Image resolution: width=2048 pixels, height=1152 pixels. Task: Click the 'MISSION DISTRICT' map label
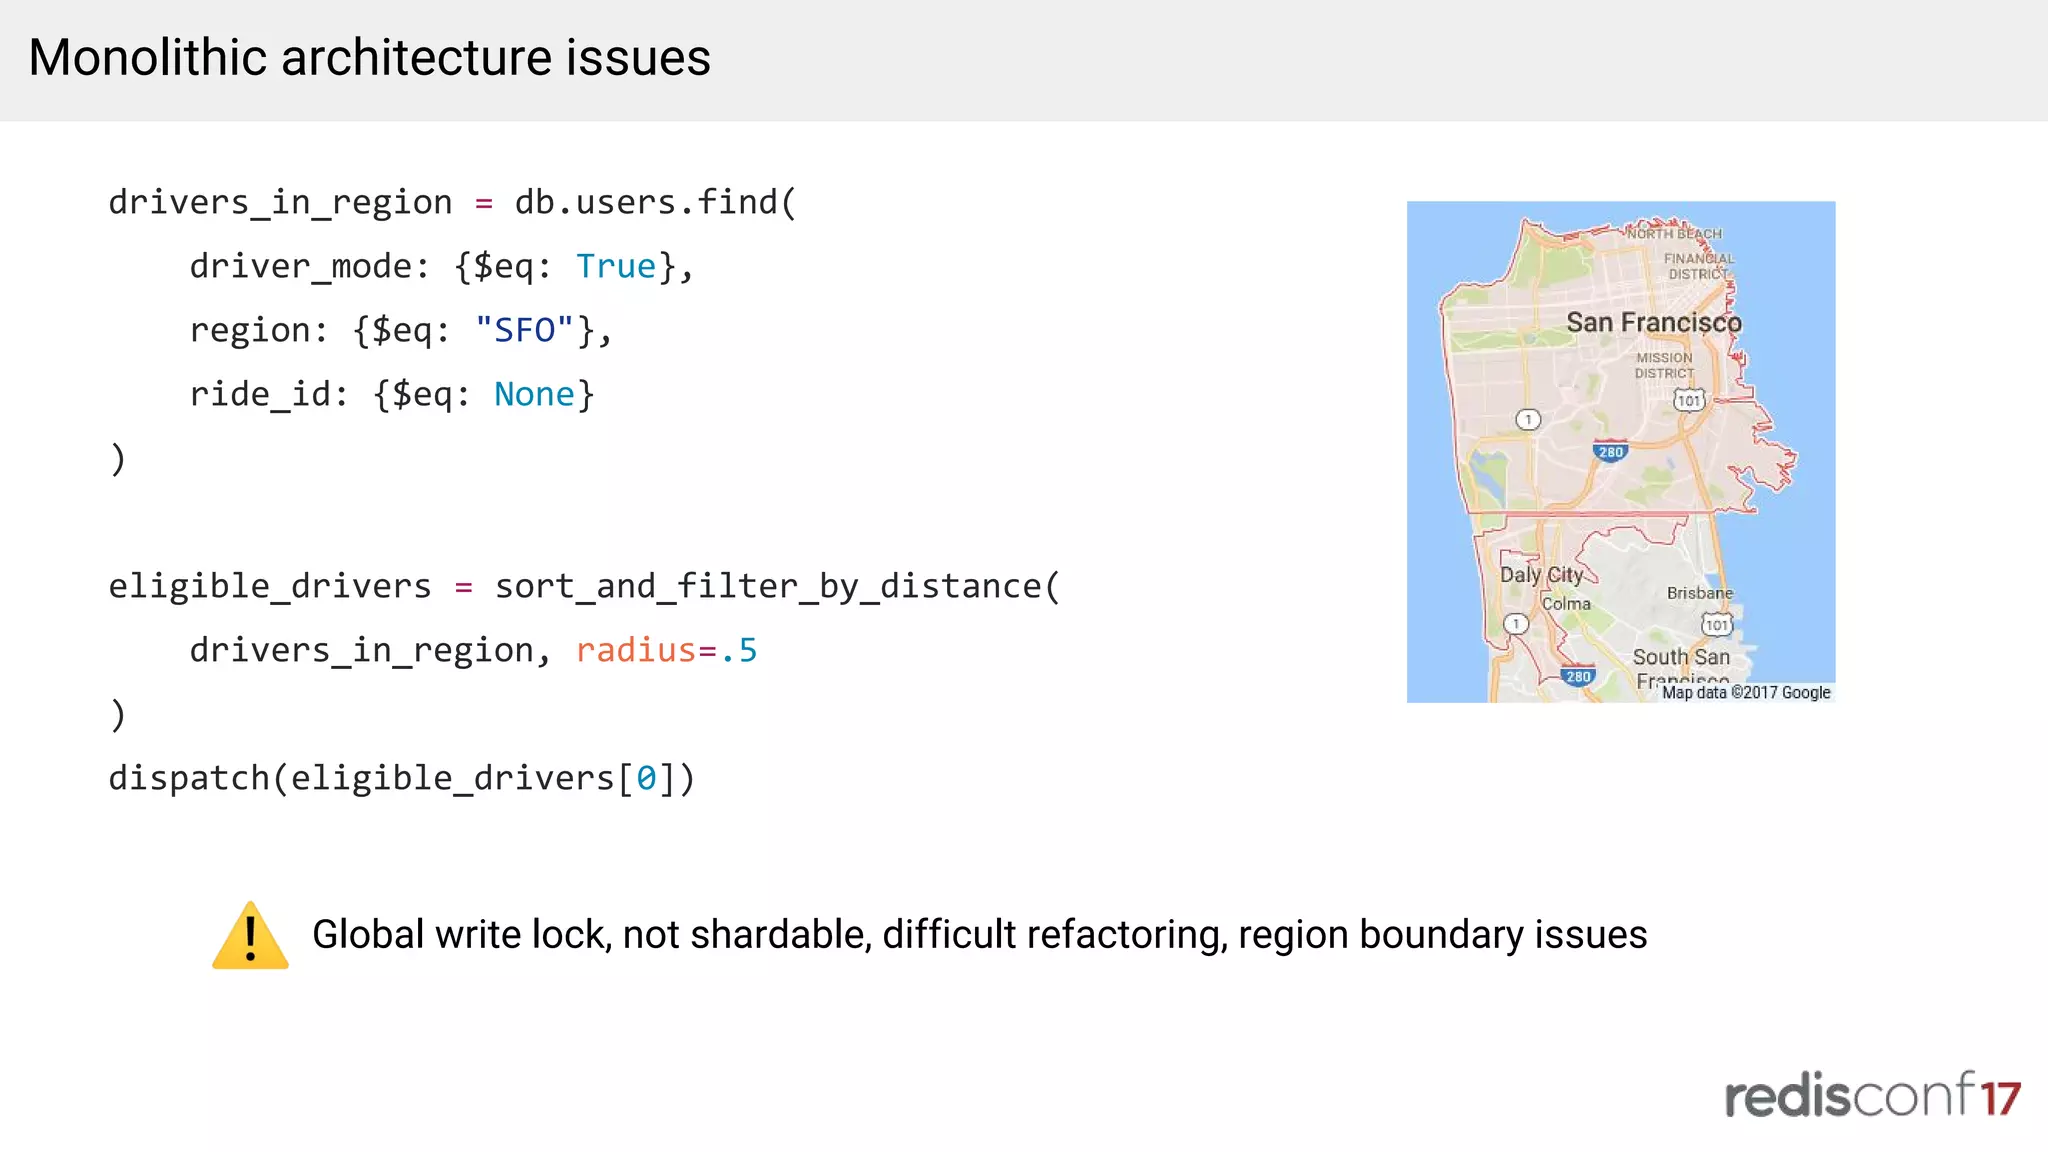tap(1664, 365)
